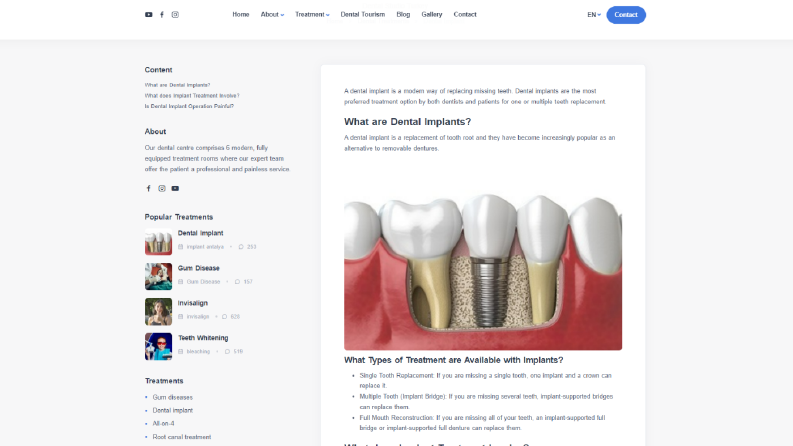This screenshot has height=446, width=793.
Task: Jump to What does Implant Treatment Involve?
Action: tap(192, 96)
